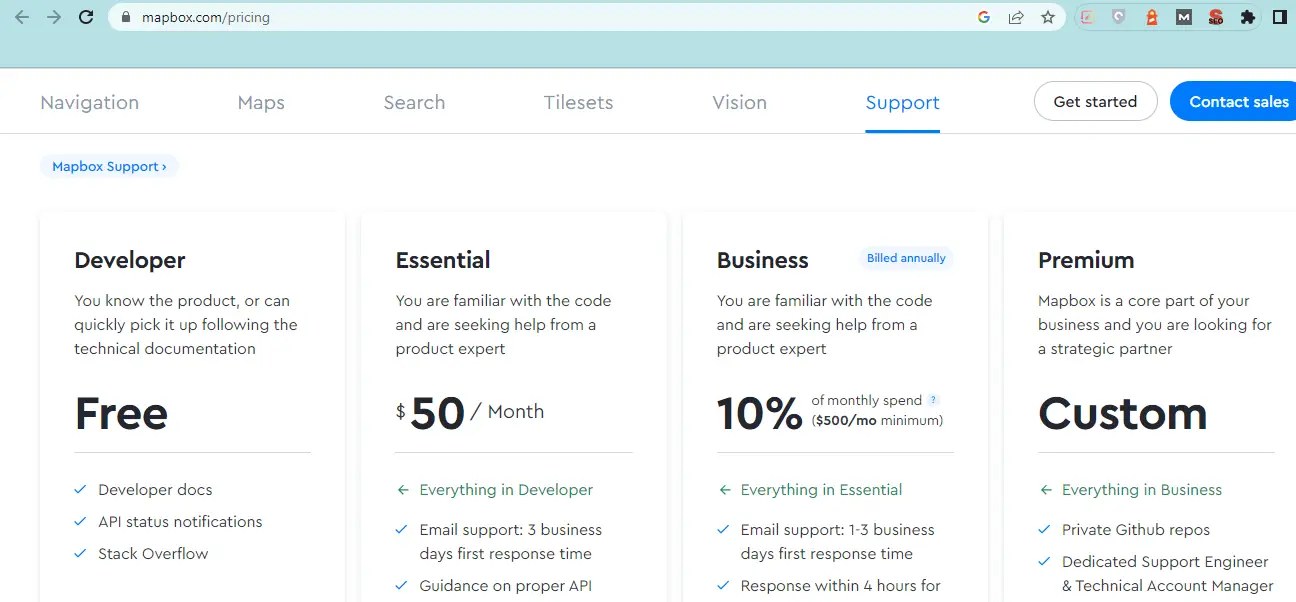Viewport: 1296px width, 602px height.
Task: Open the help tooltip next to monthly spend
Action: pyautogui.click(x=934, y=398)
